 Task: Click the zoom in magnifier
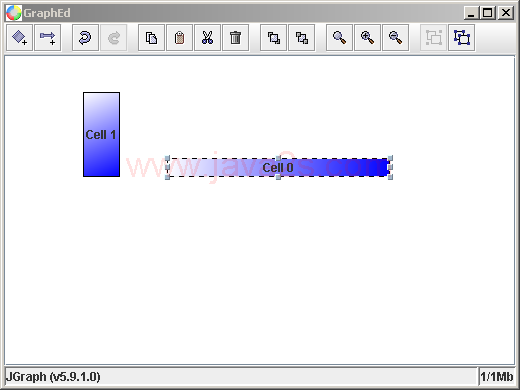tap(367, 38)
